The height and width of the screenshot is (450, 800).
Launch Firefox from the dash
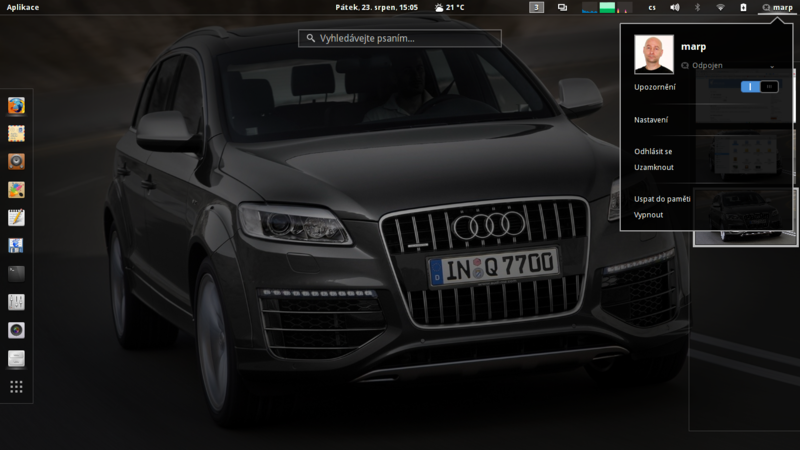point(16,106)
